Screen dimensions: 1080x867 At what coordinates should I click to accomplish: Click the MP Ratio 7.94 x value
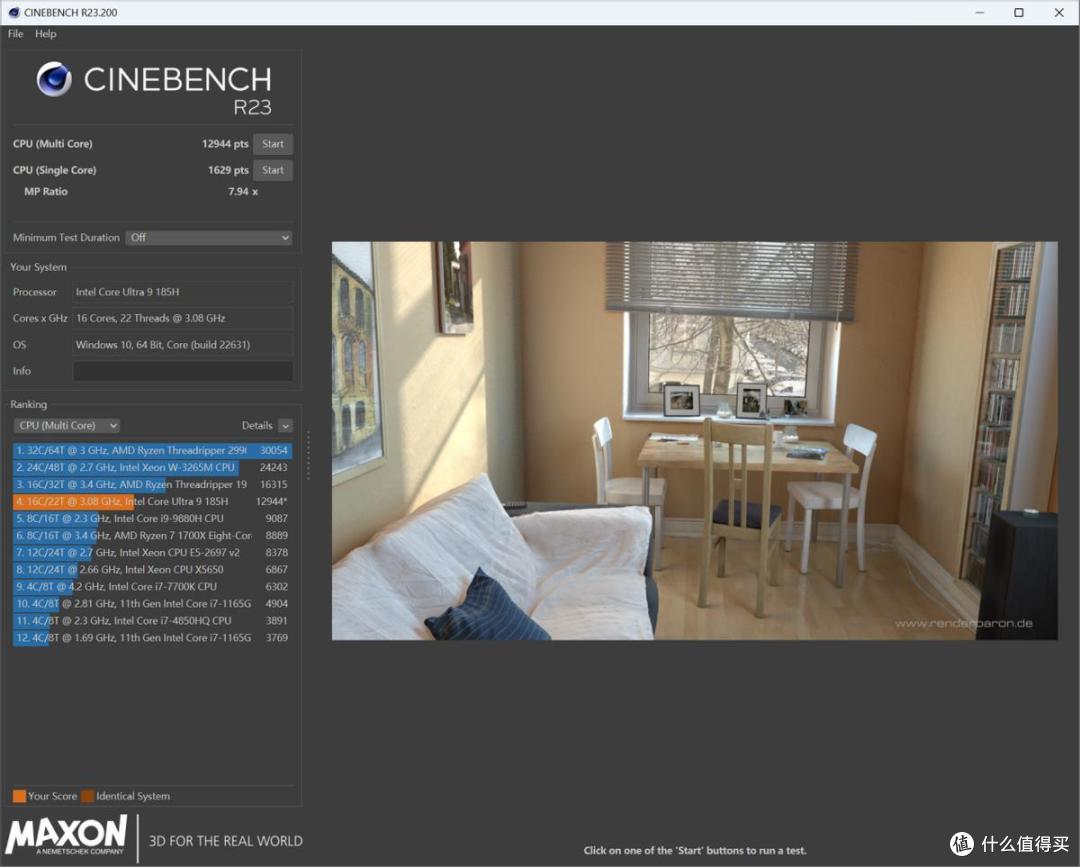click(242, 191)
